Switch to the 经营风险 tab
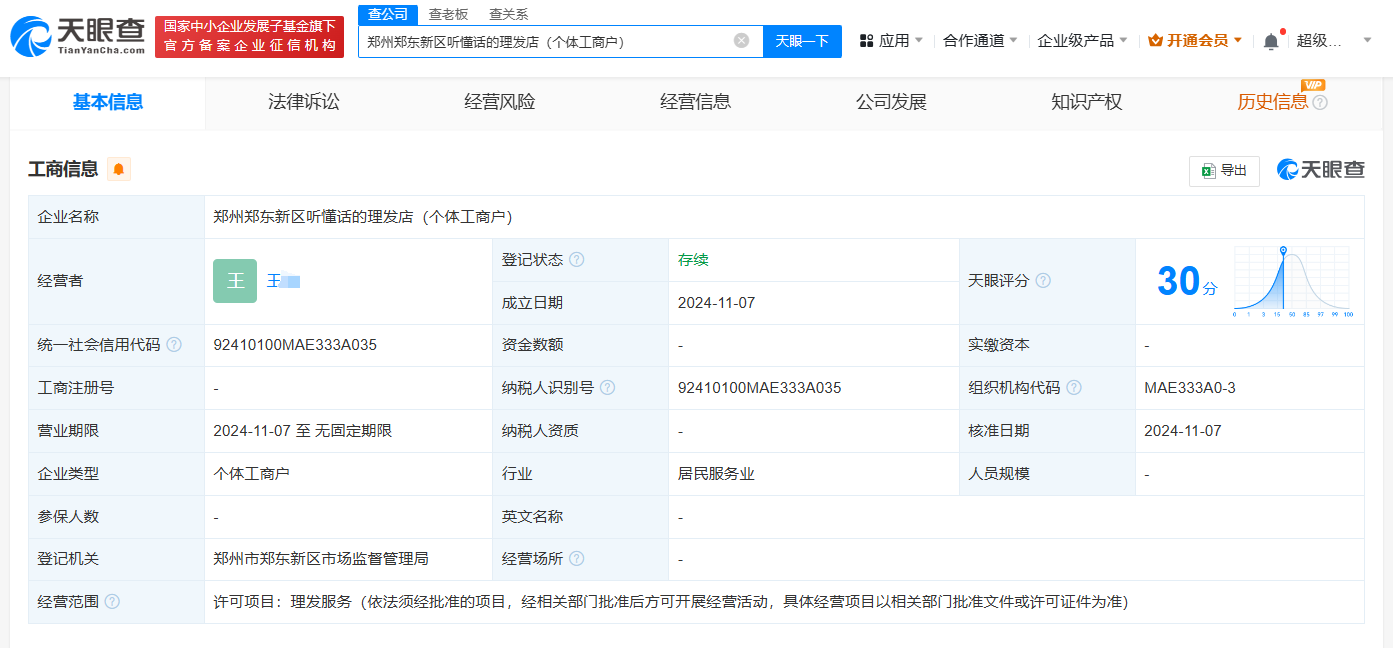Screen dimensions: 1393x648 tap(499, 102)
